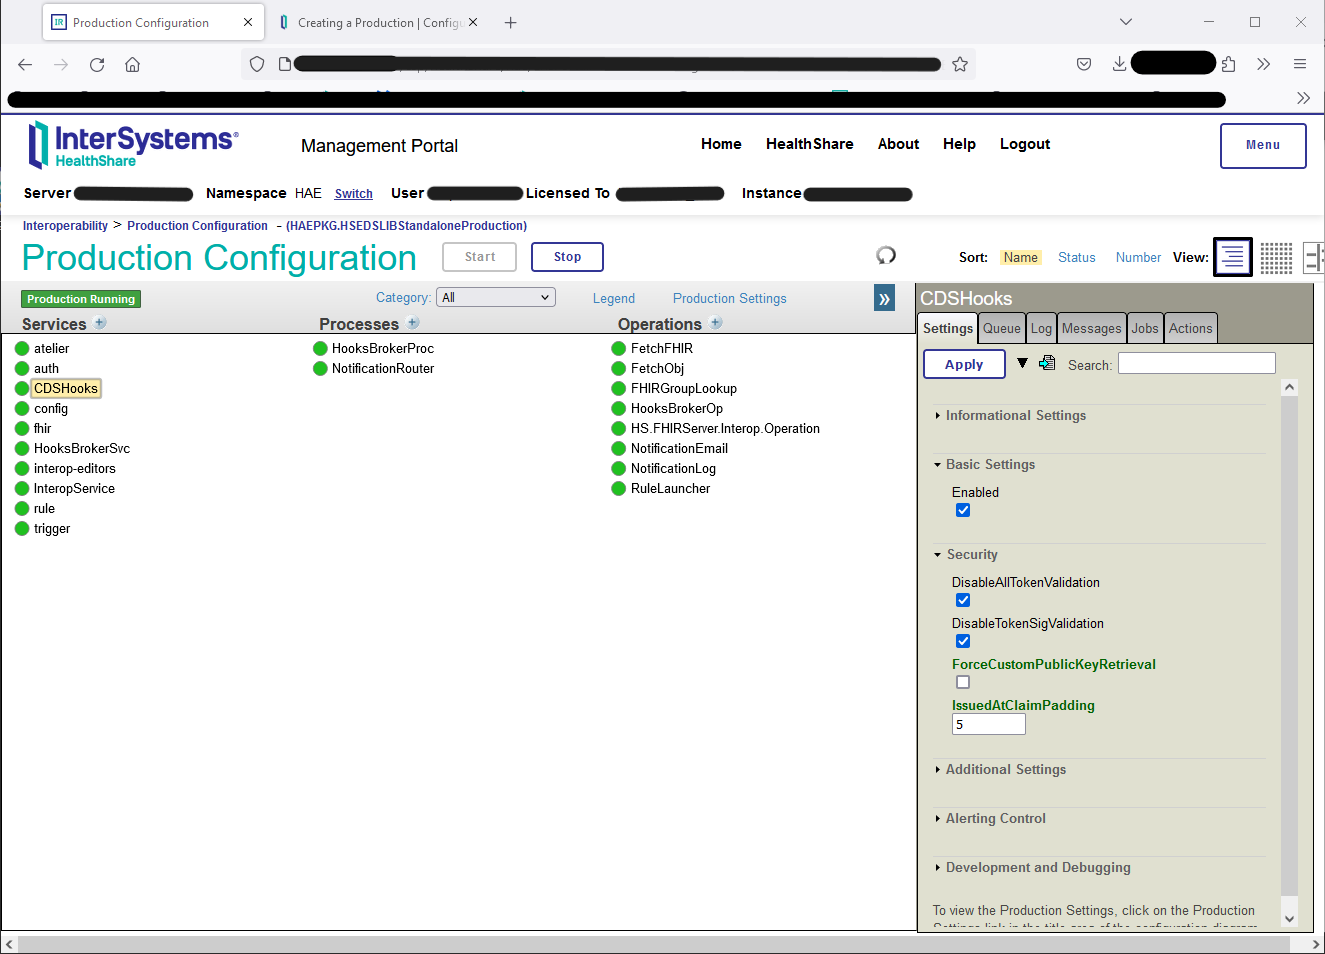This screenshot has width=1325, height=954.
Task: Open the Legend link
Action: [x=613, y=298]
